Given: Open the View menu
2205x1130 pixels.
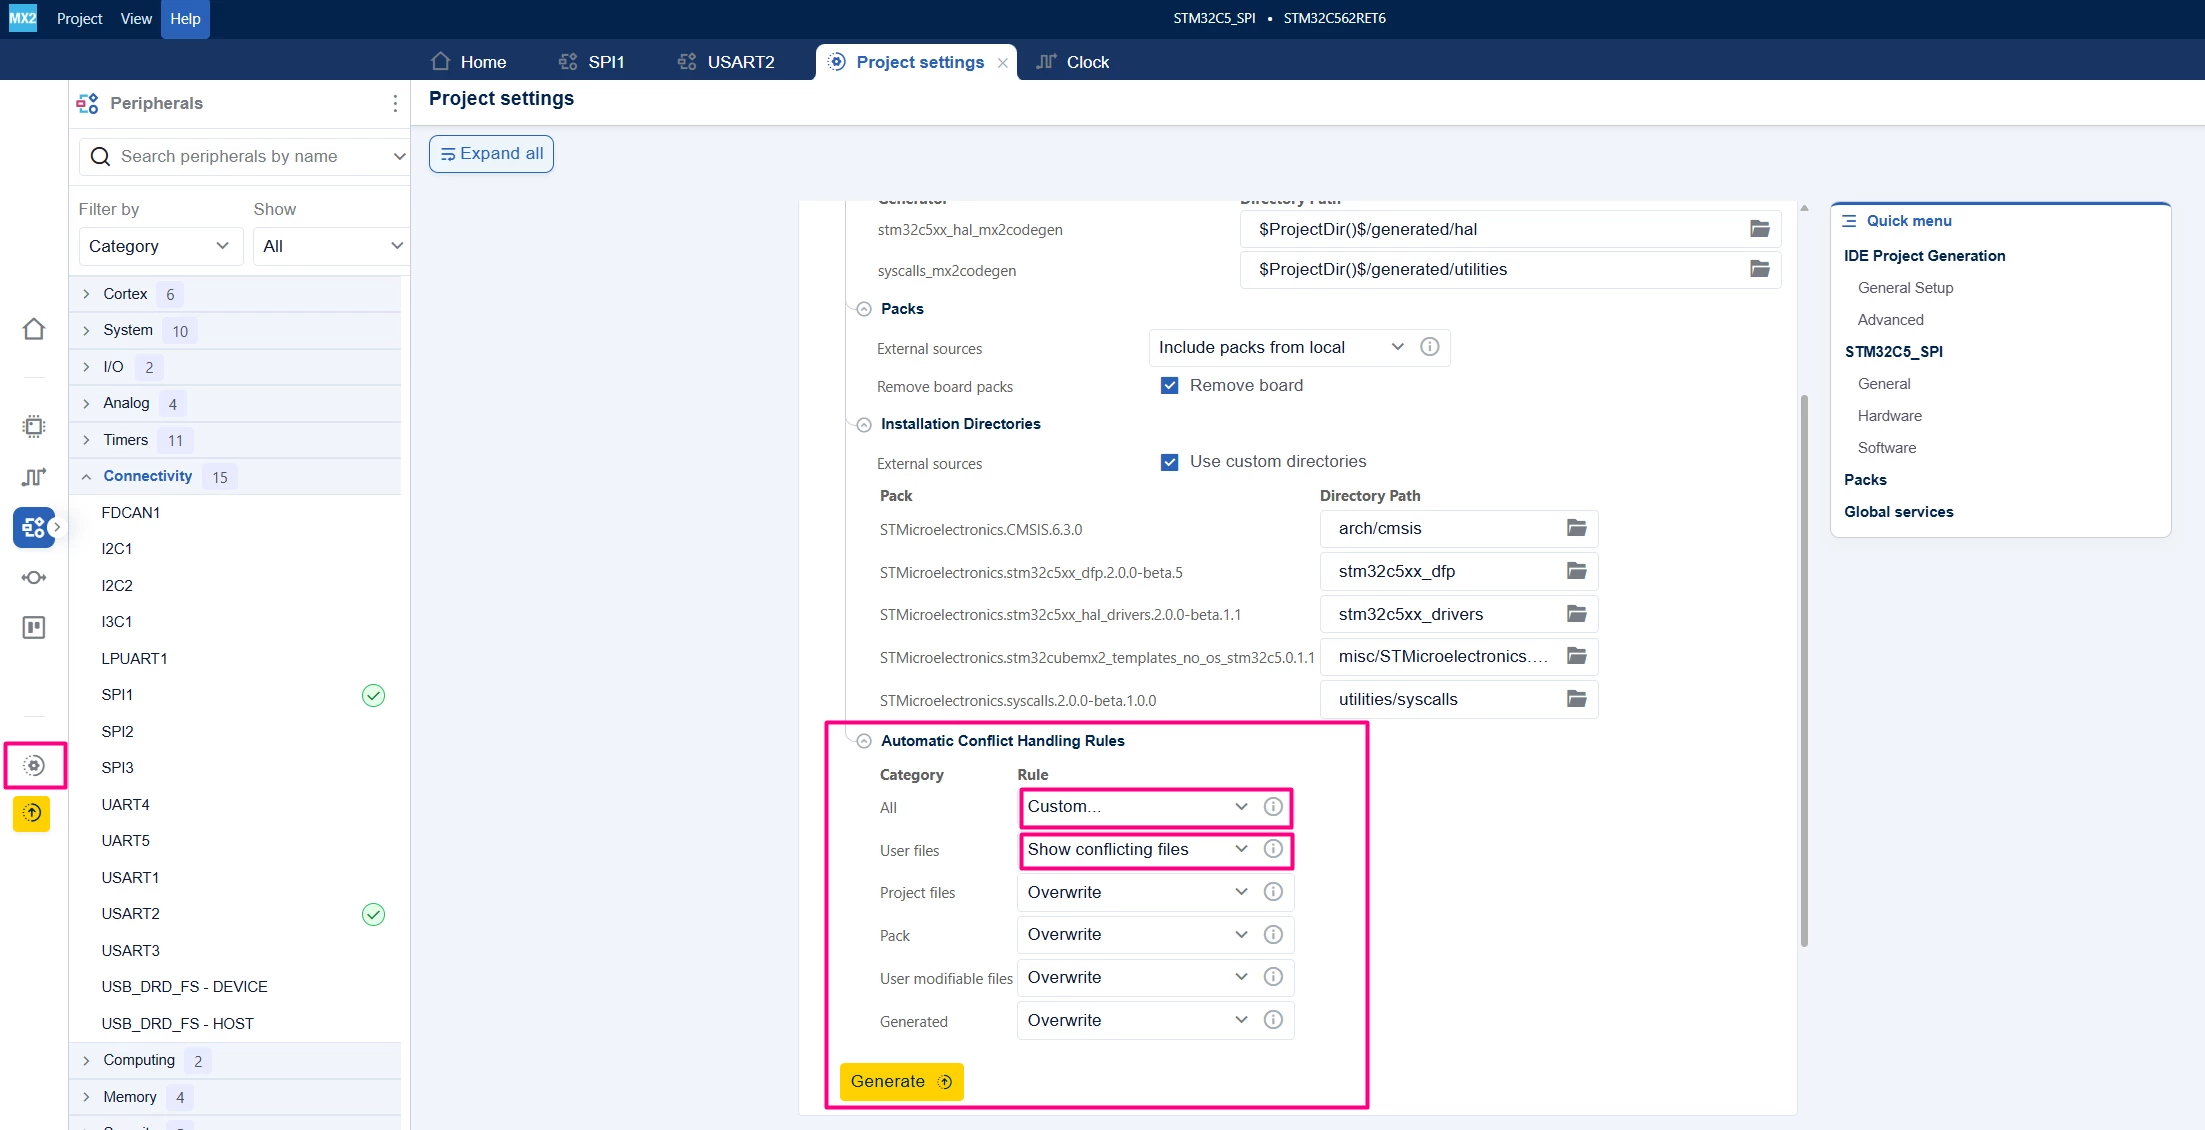Looking at the screenshot, I should pos(136,19).
